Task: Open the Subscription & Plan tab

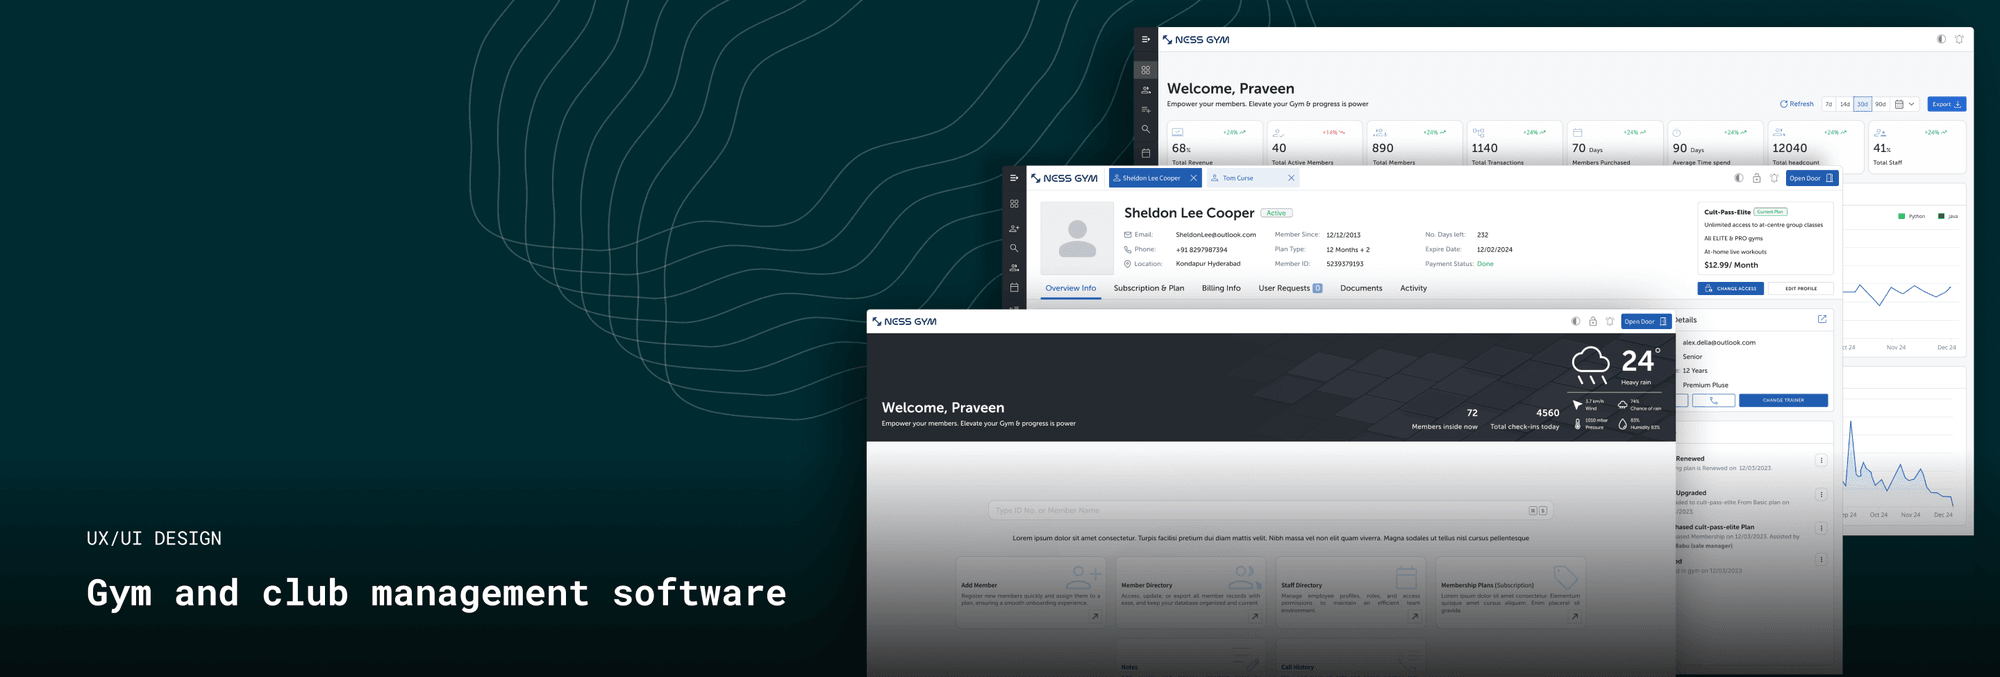Action: [1149, 288]
